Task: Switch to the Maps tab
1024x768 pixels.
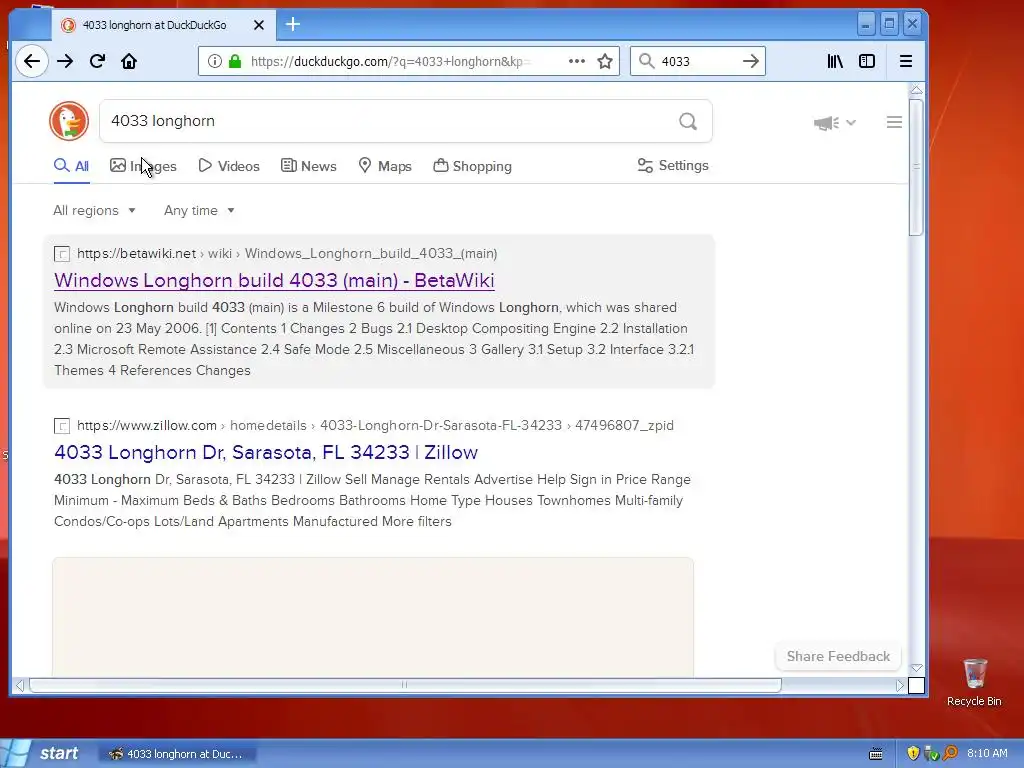Action: [385, 166]
